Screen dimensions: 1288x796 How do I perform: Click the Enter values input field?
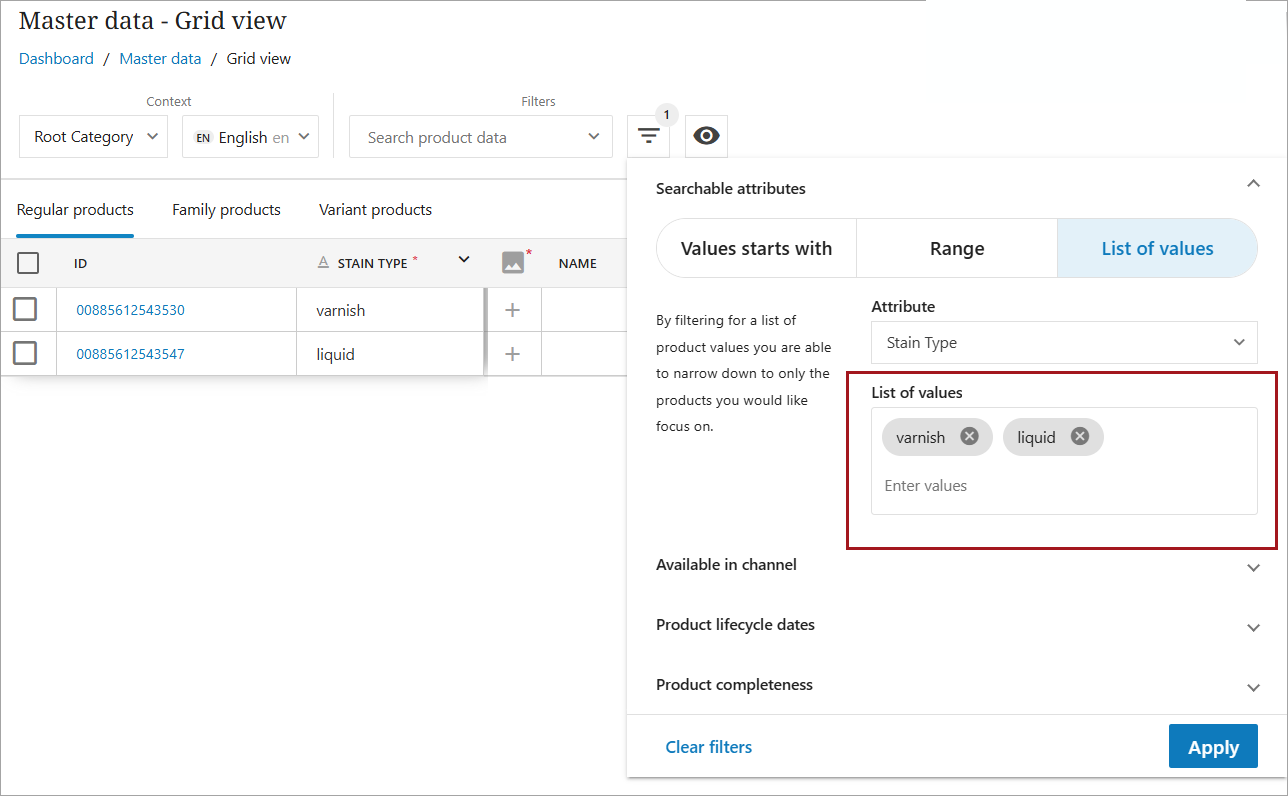click(x=1063, y=486)
